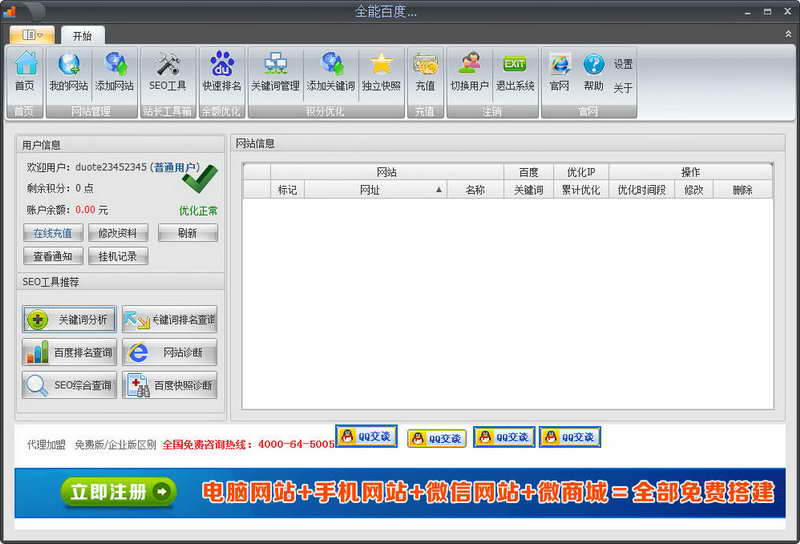Click the 关键词 column header

tap(529, 190)
